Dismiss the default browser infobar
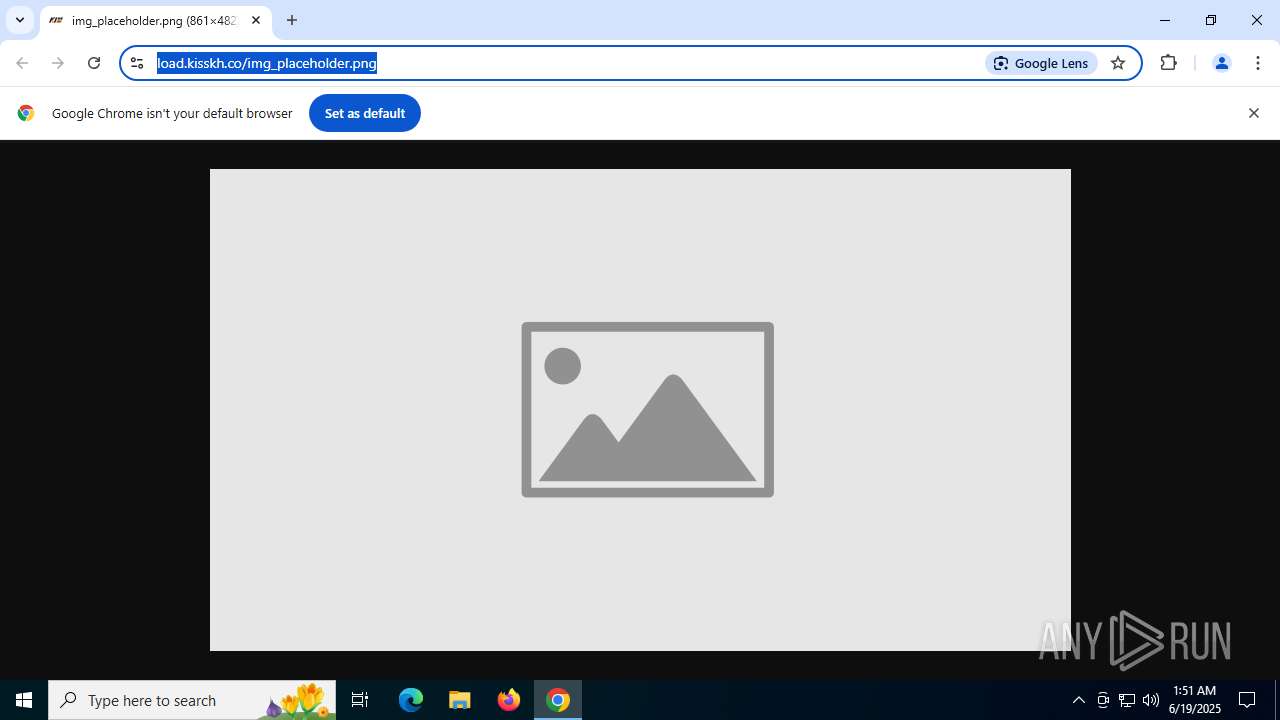The height and width of the screenshot is (720, 1280). pyautogui.click(x=1253, y=113)
